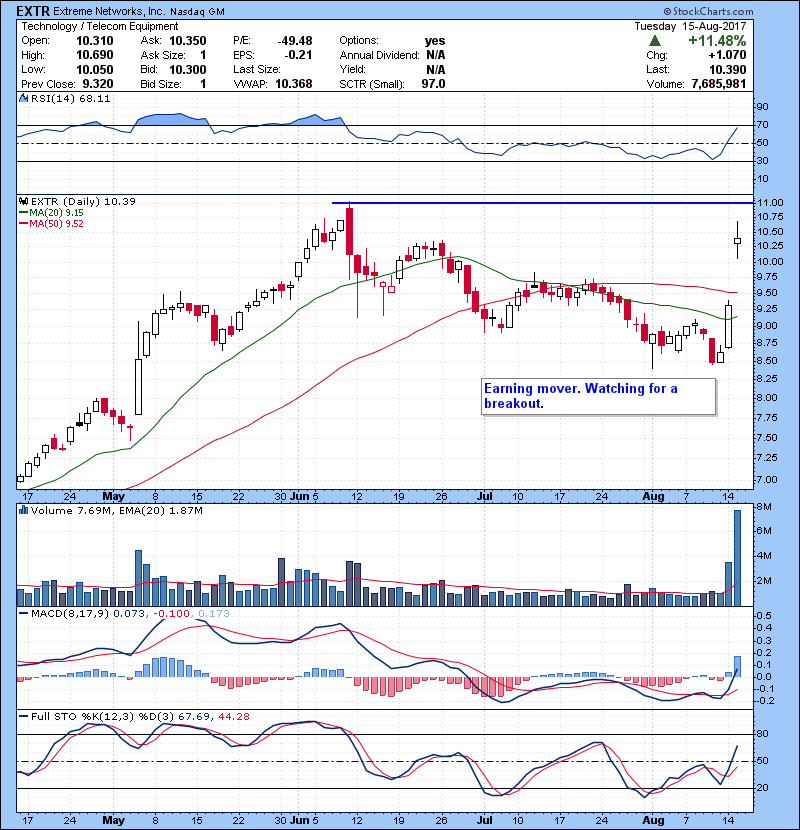Click the Low value 10.050
The height and width of the screenshot is (830, 800).
(x=94, y=69)
